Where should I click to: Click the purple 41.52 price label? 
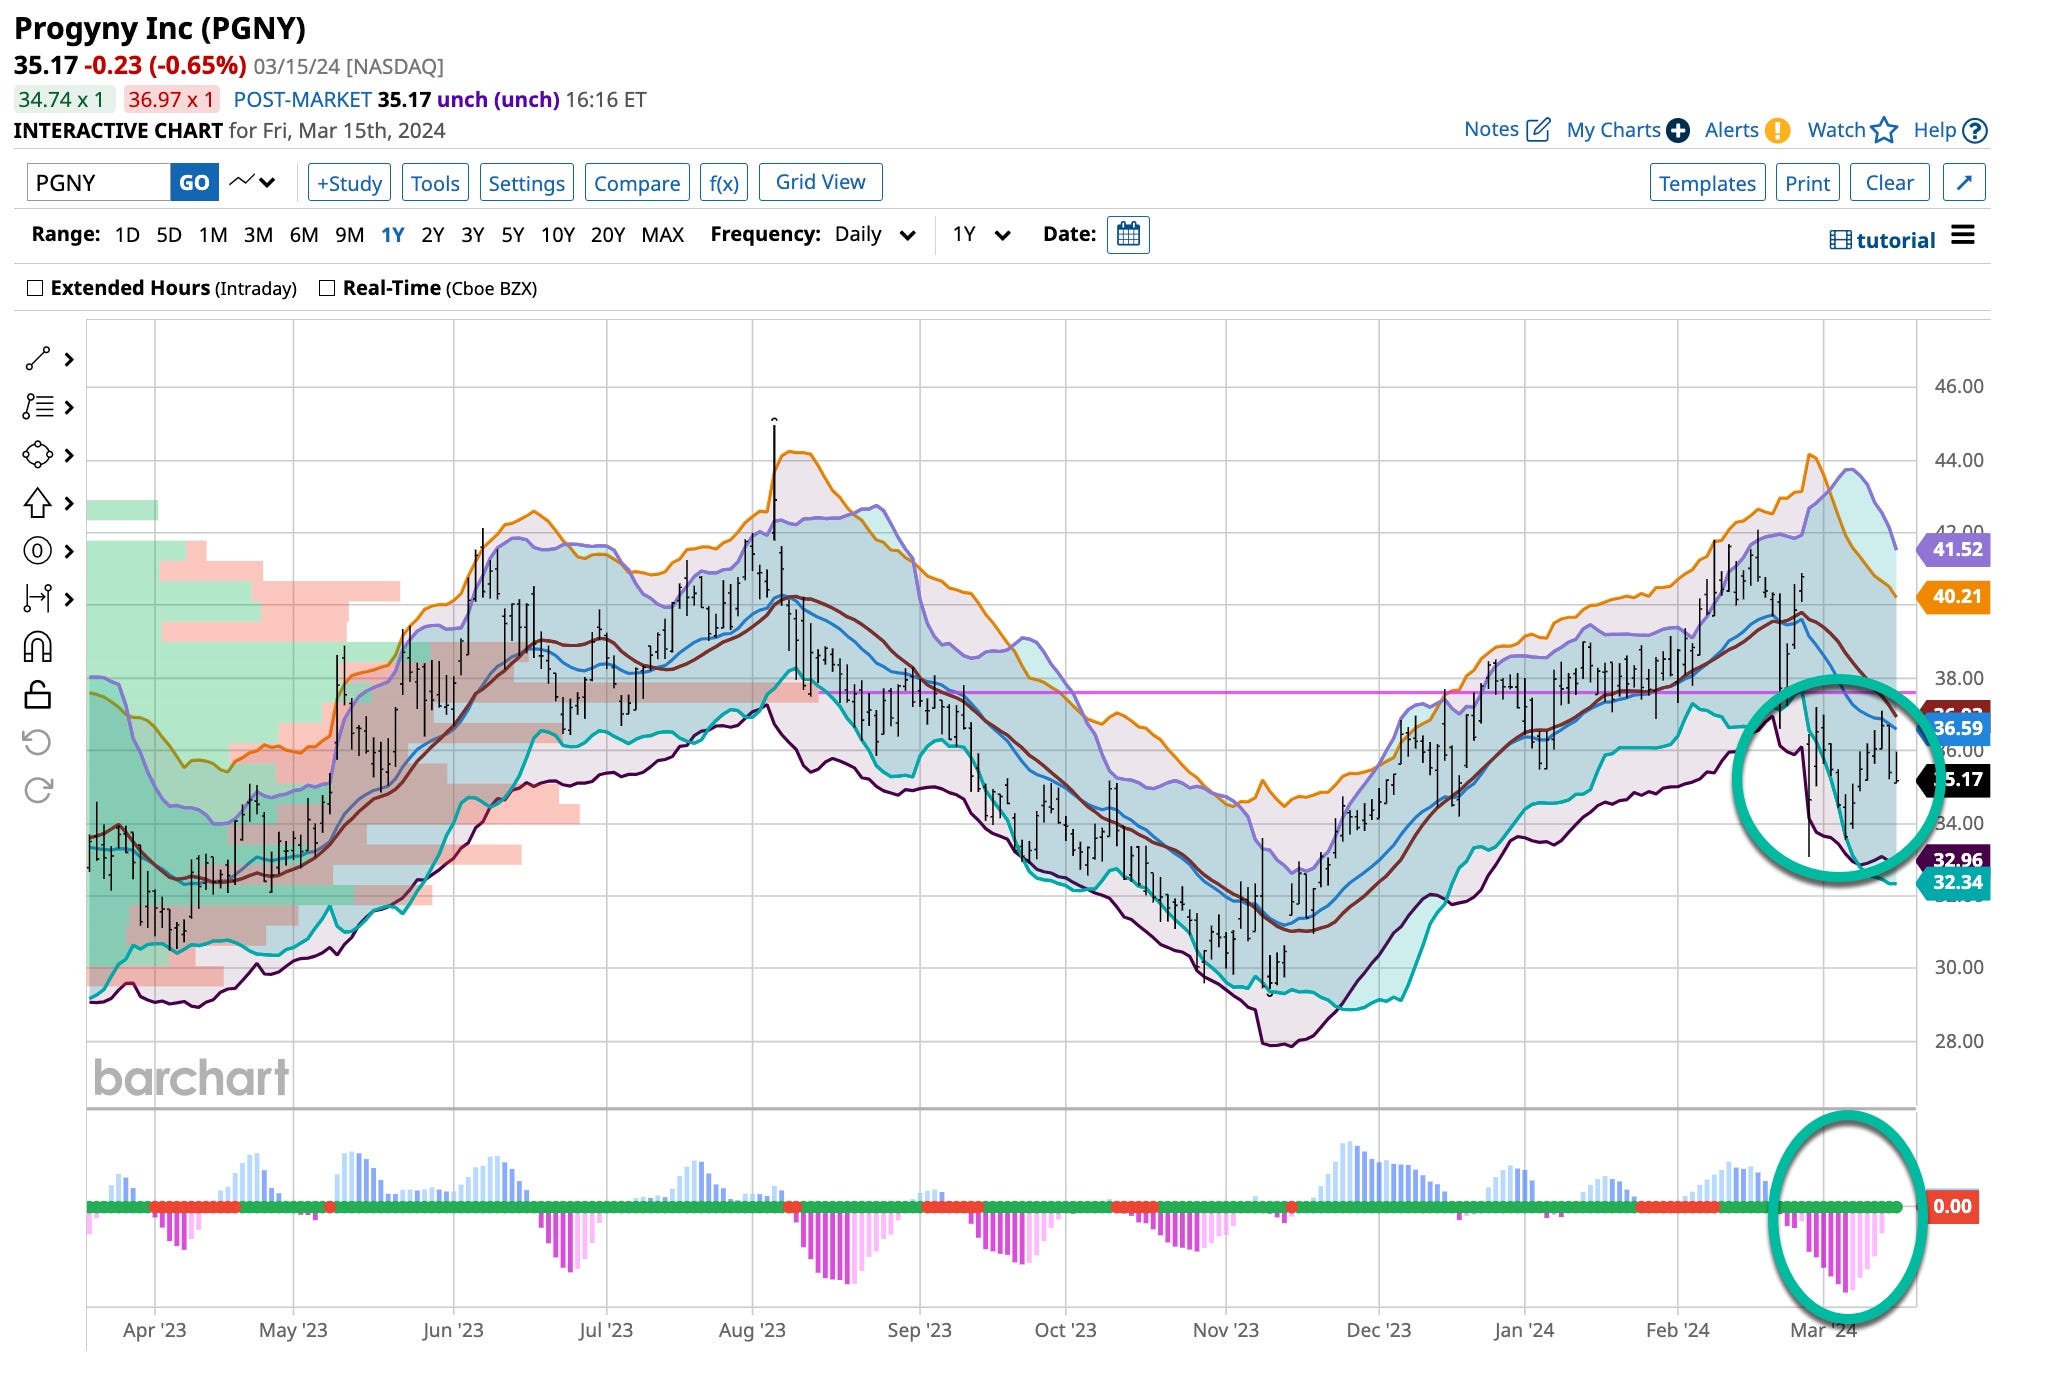[x=1954, y=549]
